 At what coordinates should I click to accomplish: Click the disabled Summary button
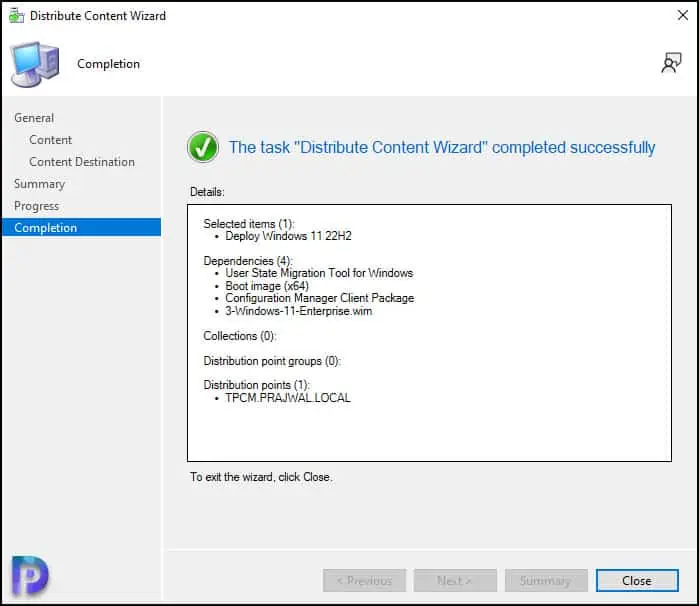click(546, 580)
